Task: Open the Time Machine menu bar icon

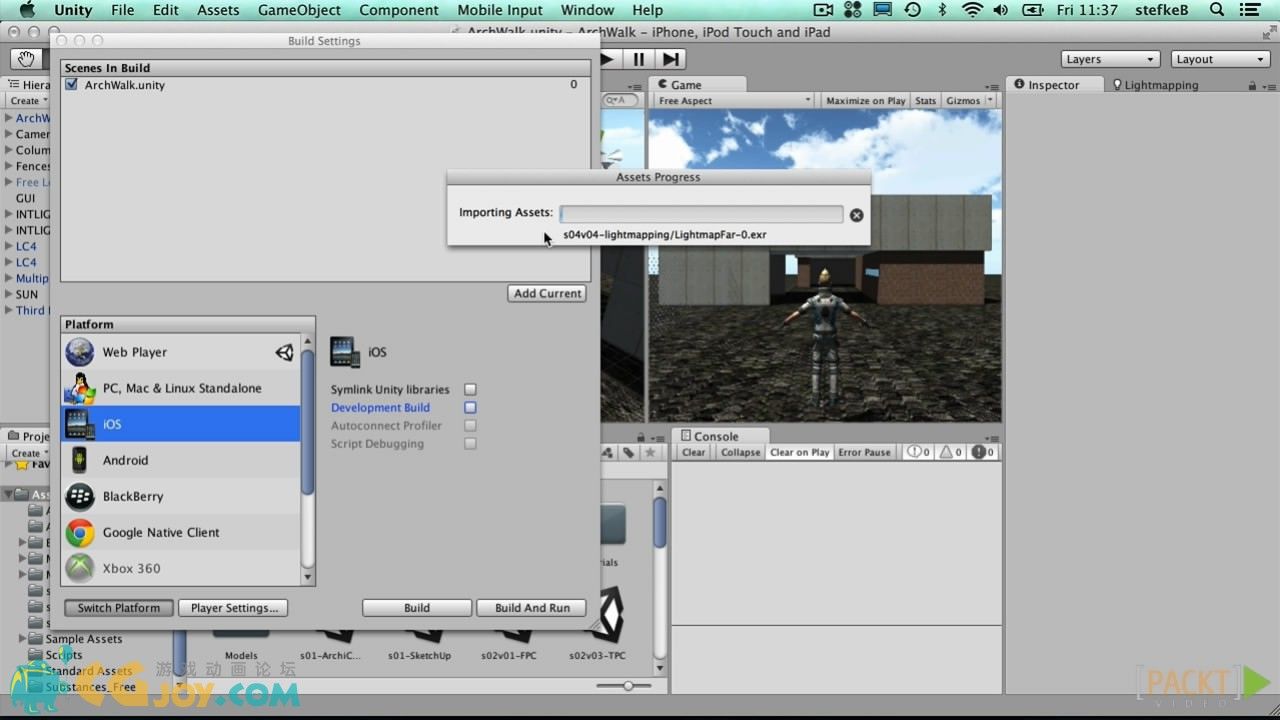Action: click(912, 10)
